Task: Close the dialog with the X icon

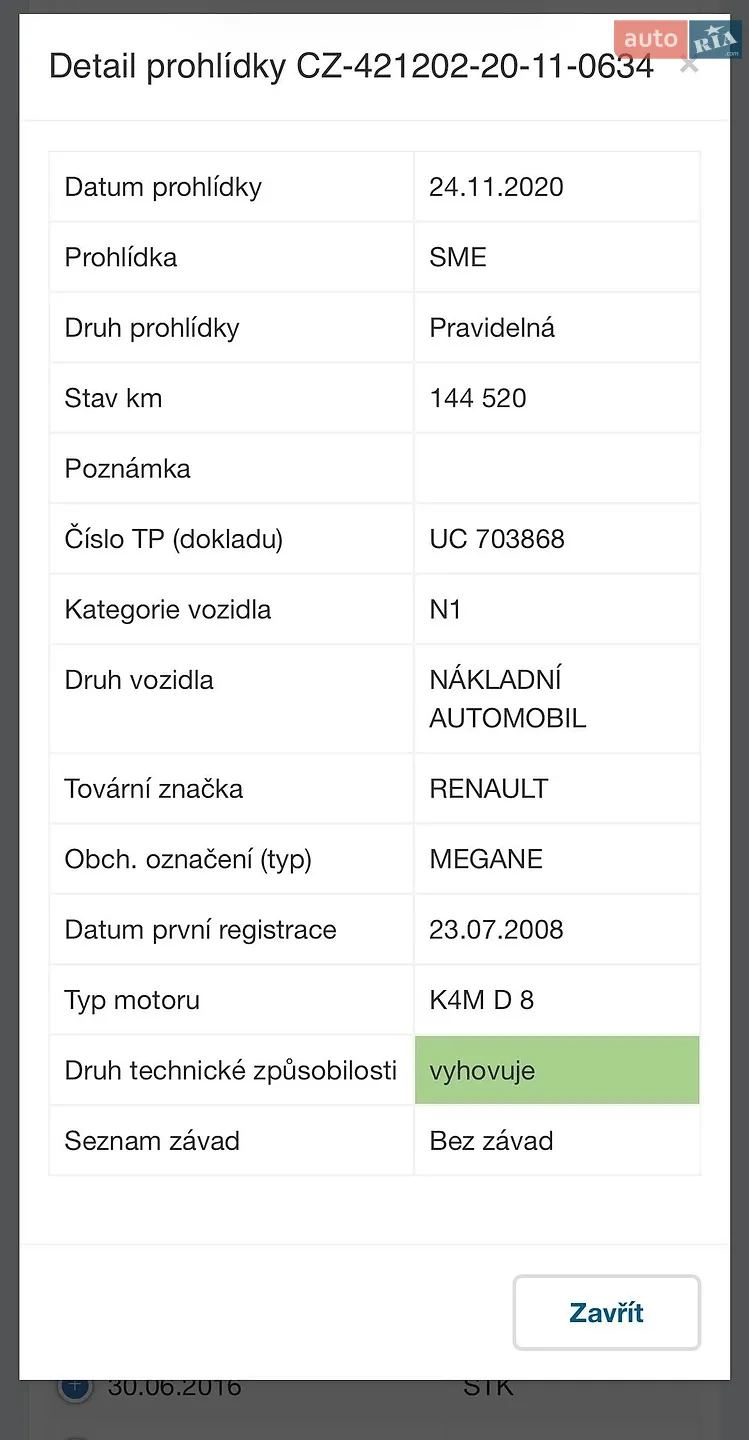Action: [x=688, y=66]
